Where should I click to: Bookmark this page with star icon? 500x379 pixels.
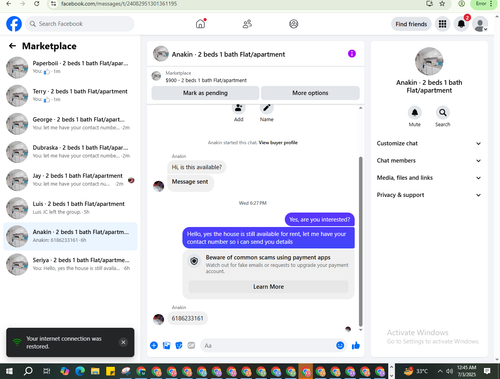click(x=442, y=4)
